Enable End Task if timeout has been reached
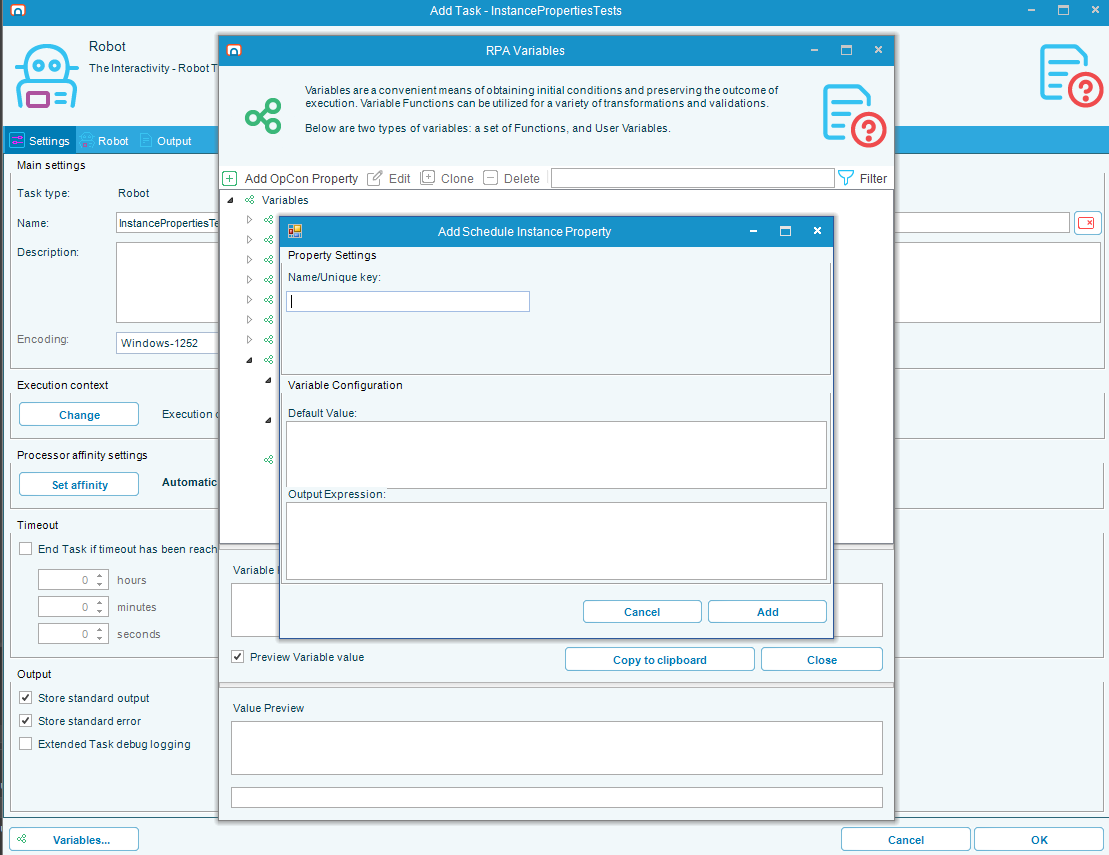 point(24,548)
